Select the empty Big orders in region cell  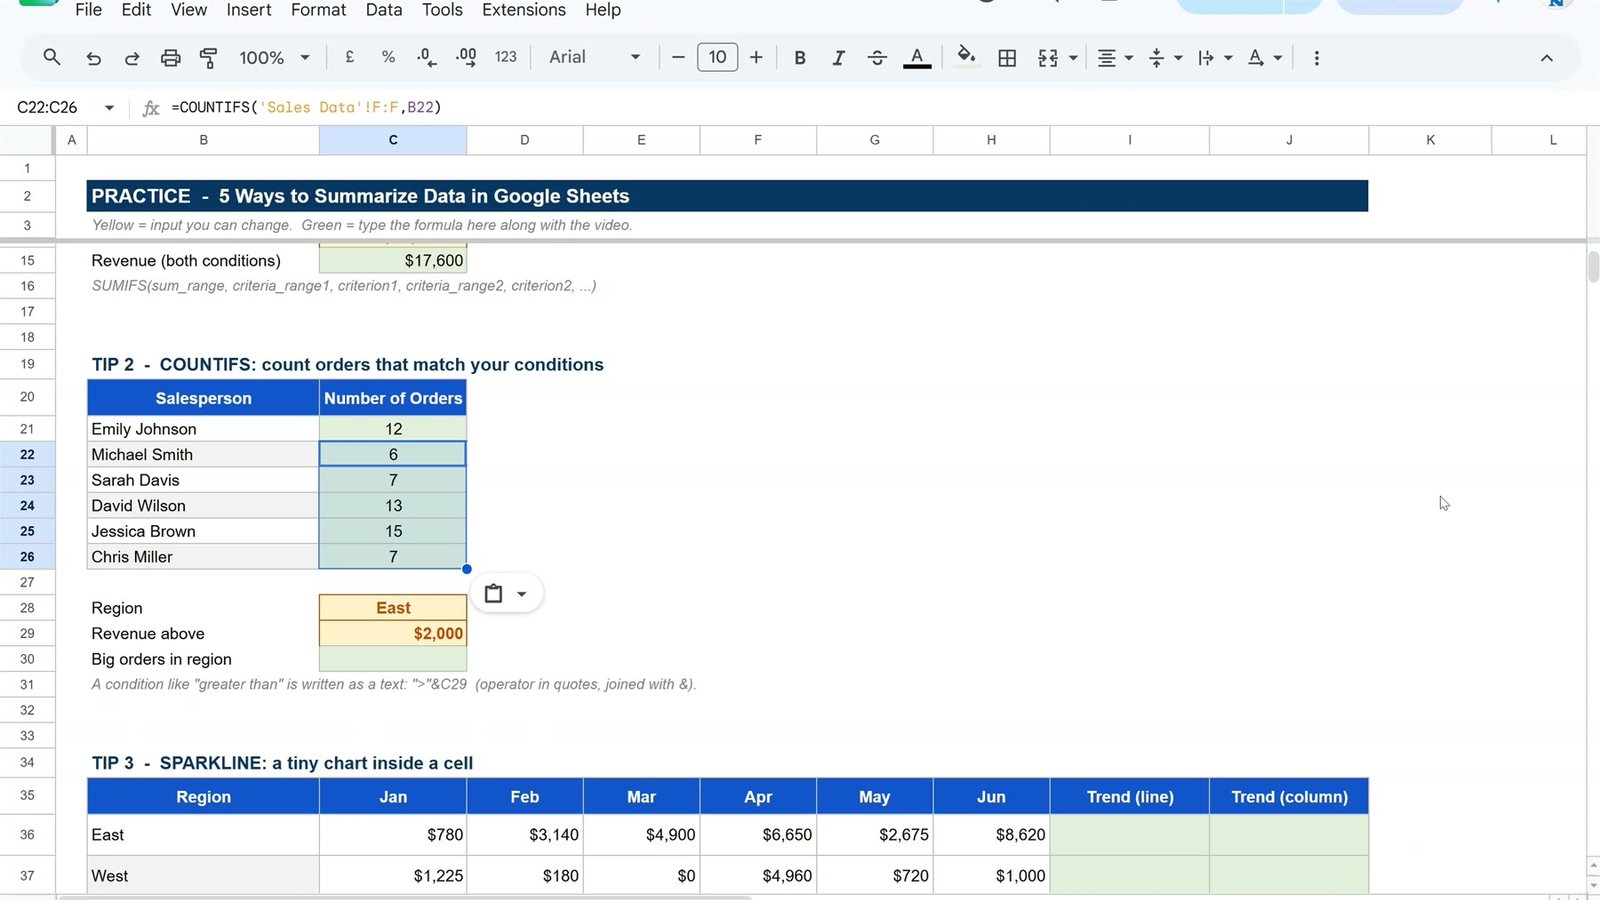click(393, 659)
